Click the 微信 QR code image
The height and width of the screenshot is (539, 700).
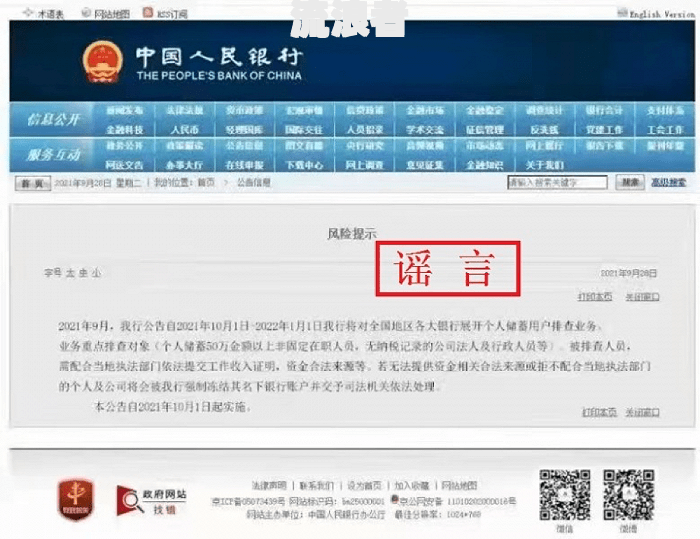(x=565, y=495)
